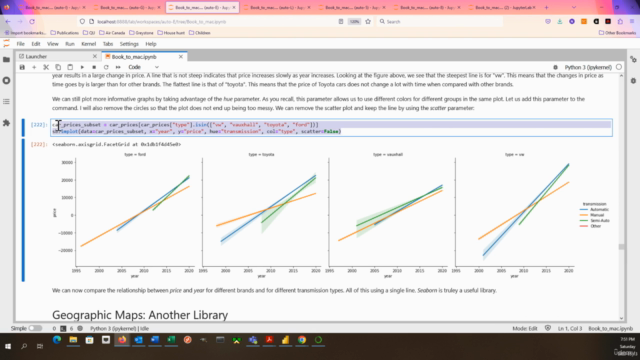640x360 pixels.
Task: Click the browser Search field
Action: [x=439, y=22]
